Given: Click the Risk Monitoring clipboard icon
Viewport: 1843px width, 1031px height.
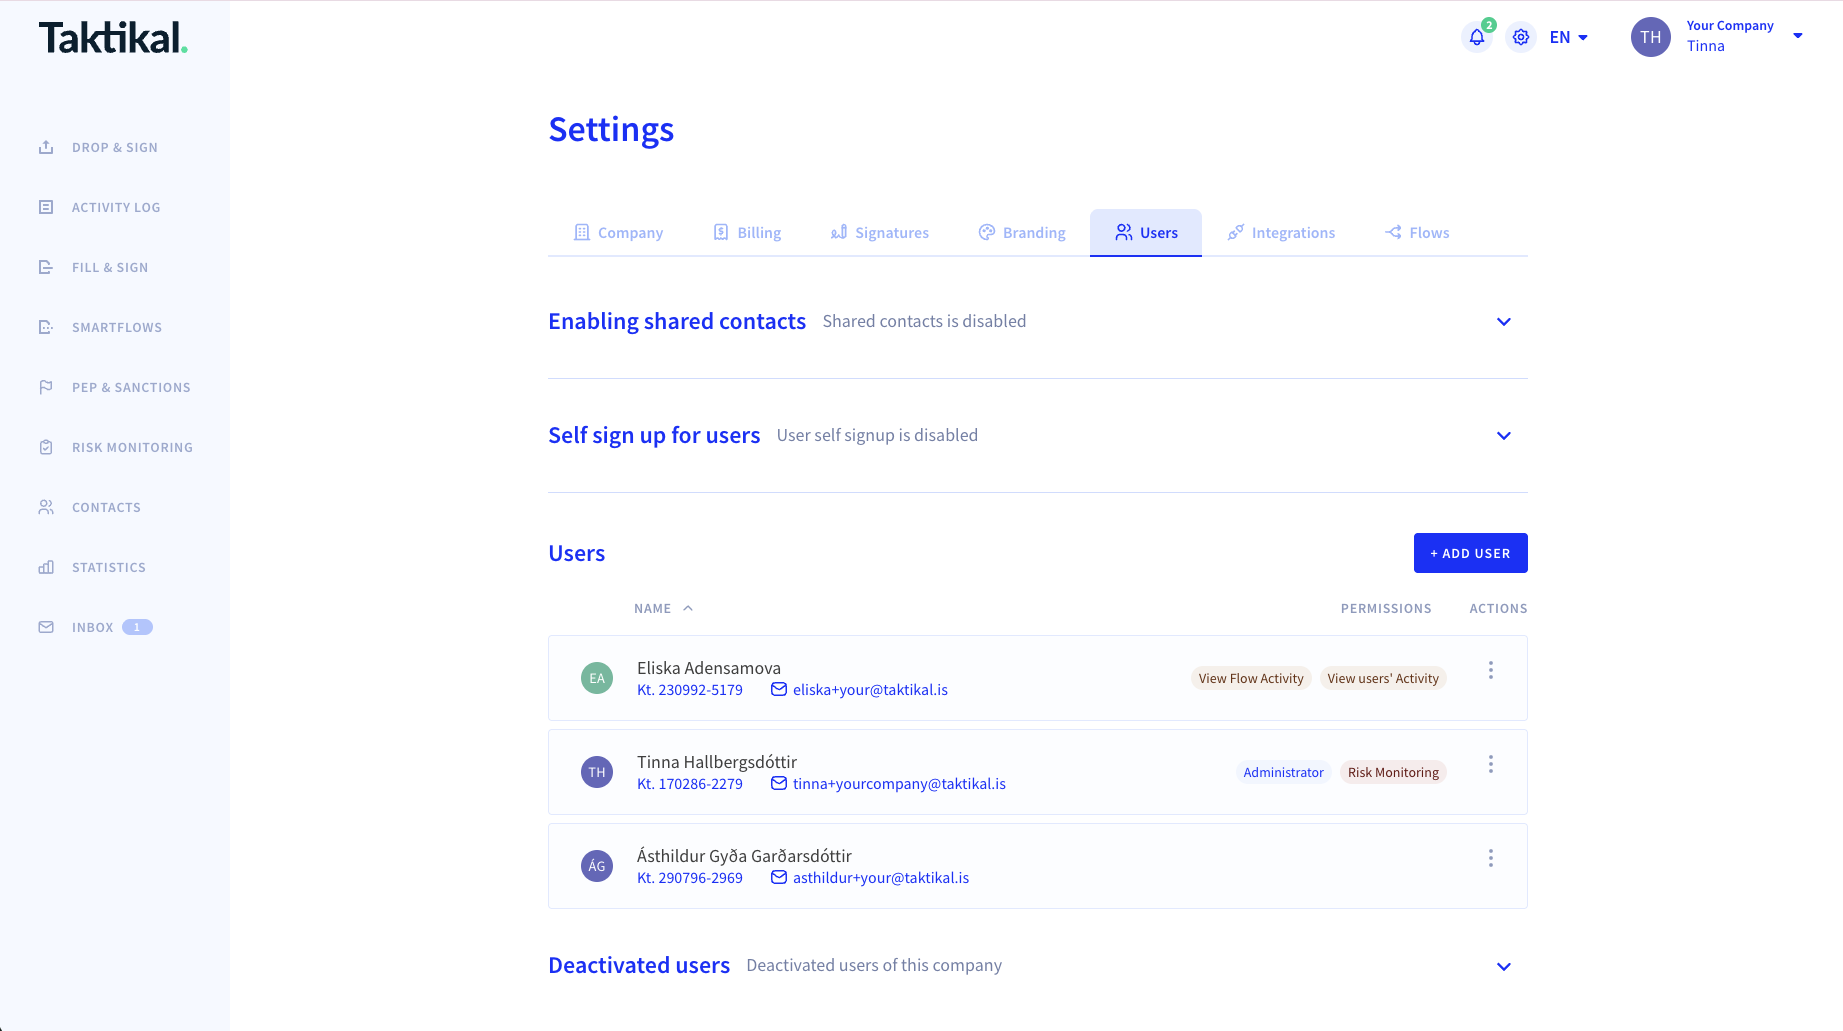Looking at the screenshot, I should pyautogui.click(x=46, y=447).
